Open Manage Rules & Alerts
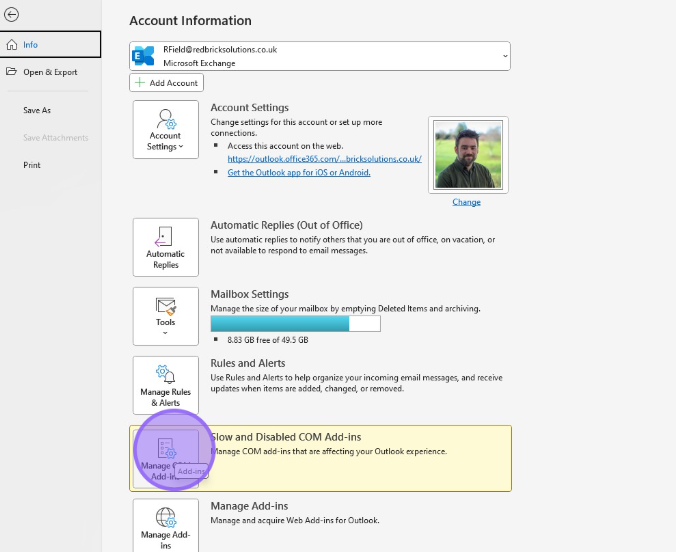This screenshot has width=676, height=552. click(x=166, y=385)
